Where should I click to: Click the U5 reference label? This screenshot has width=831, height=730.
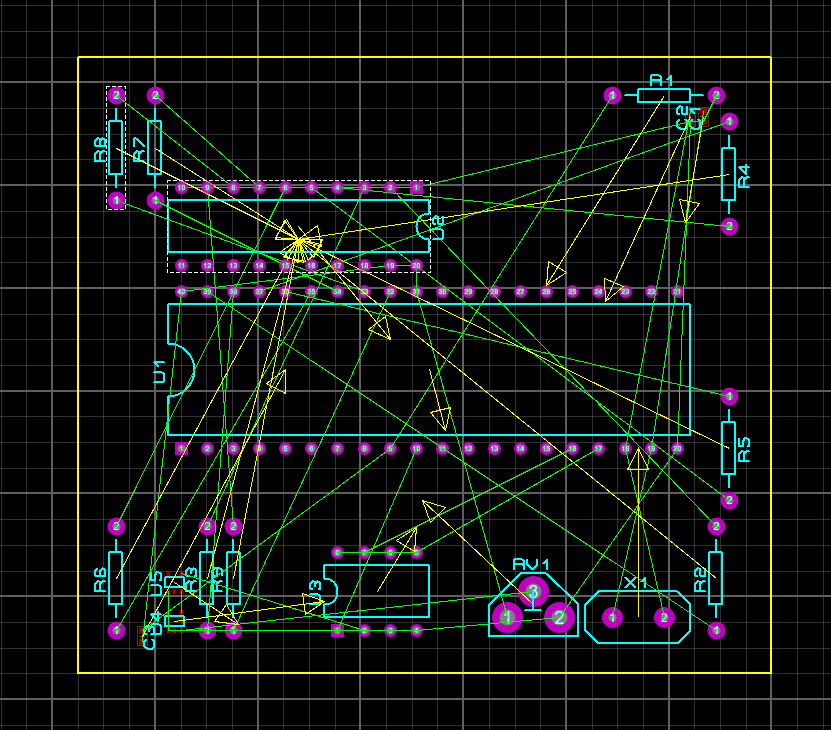point(155,583)
